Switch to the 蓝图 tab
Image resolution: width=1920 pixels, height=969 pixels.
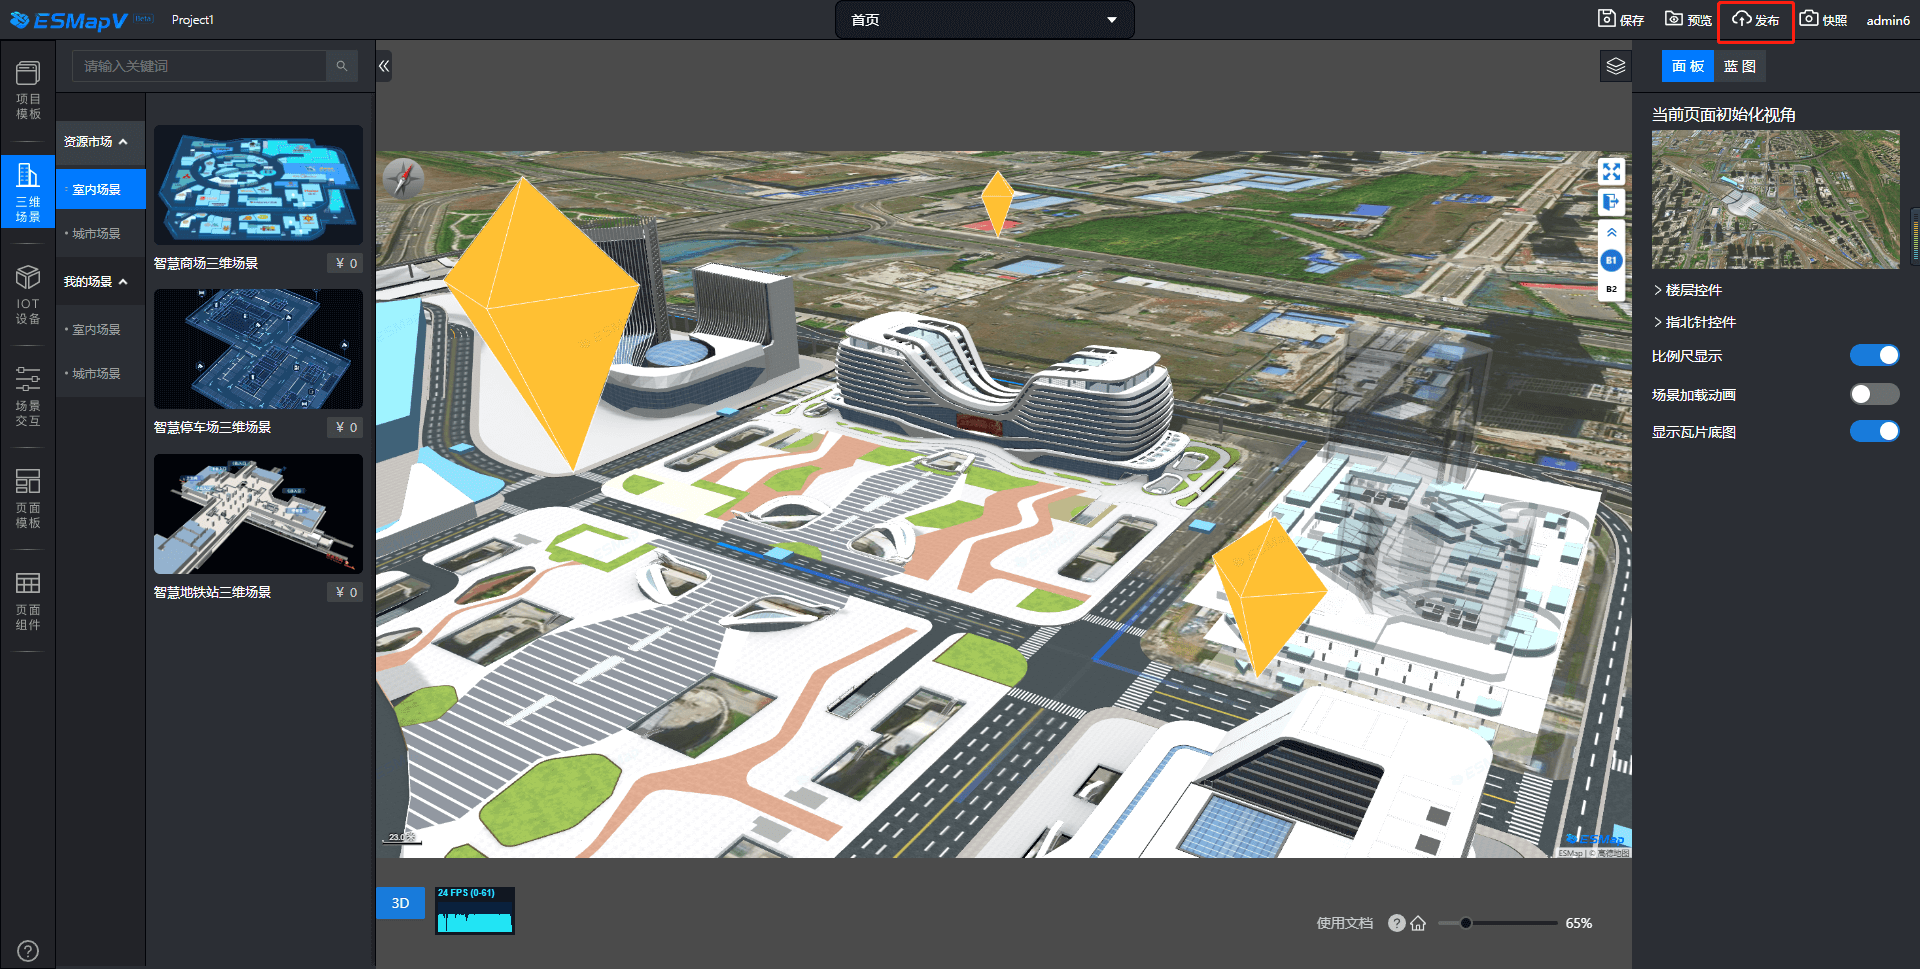[1740, 67]
